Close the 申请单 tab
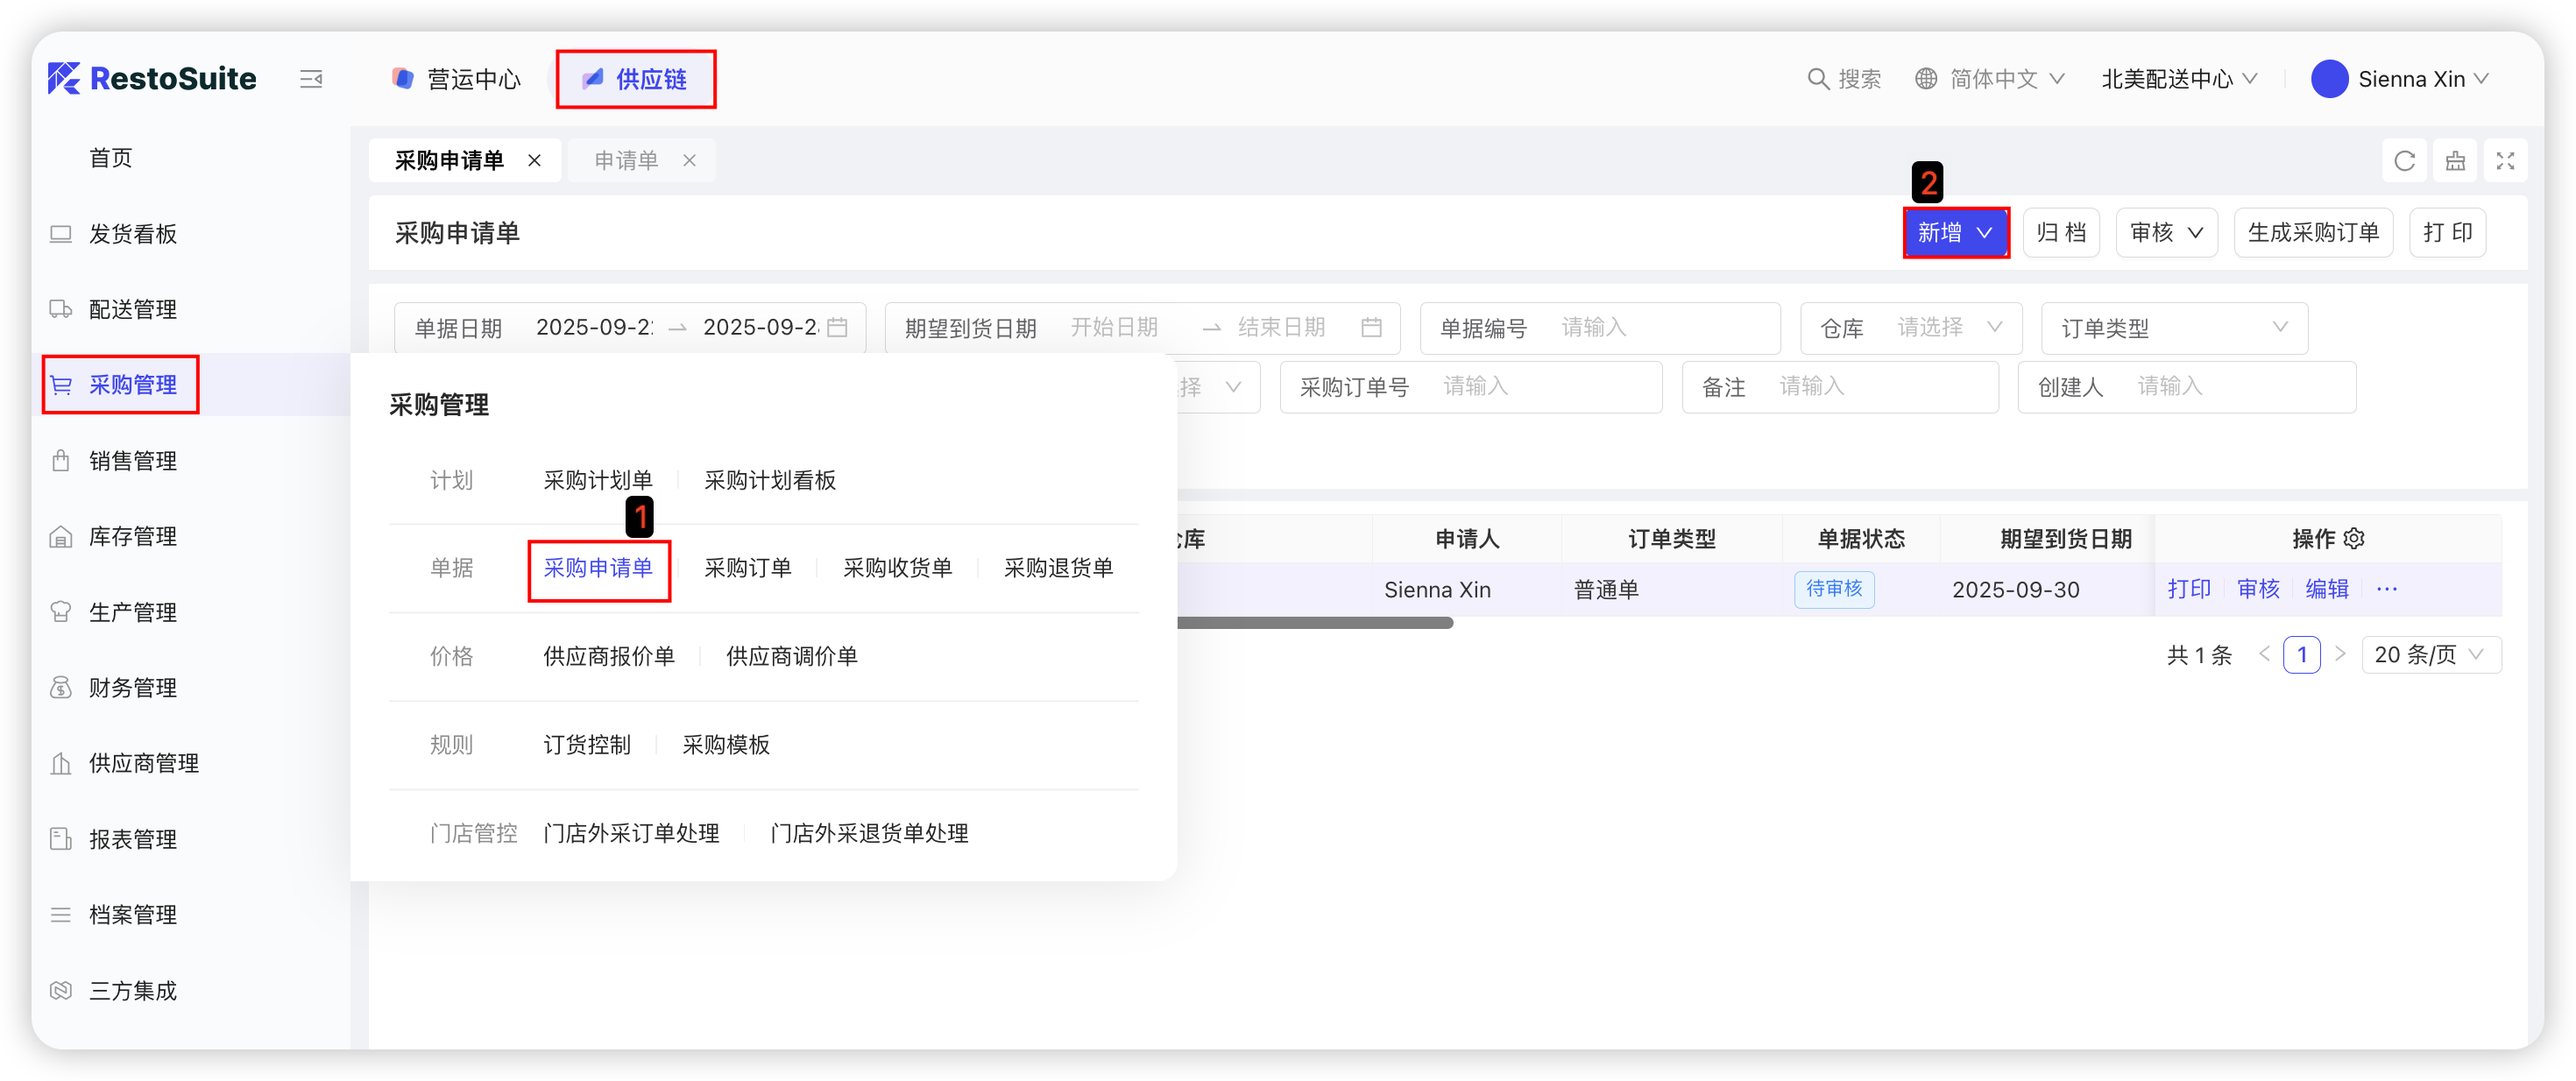Screen dimensions: 2576x1081 689,161
